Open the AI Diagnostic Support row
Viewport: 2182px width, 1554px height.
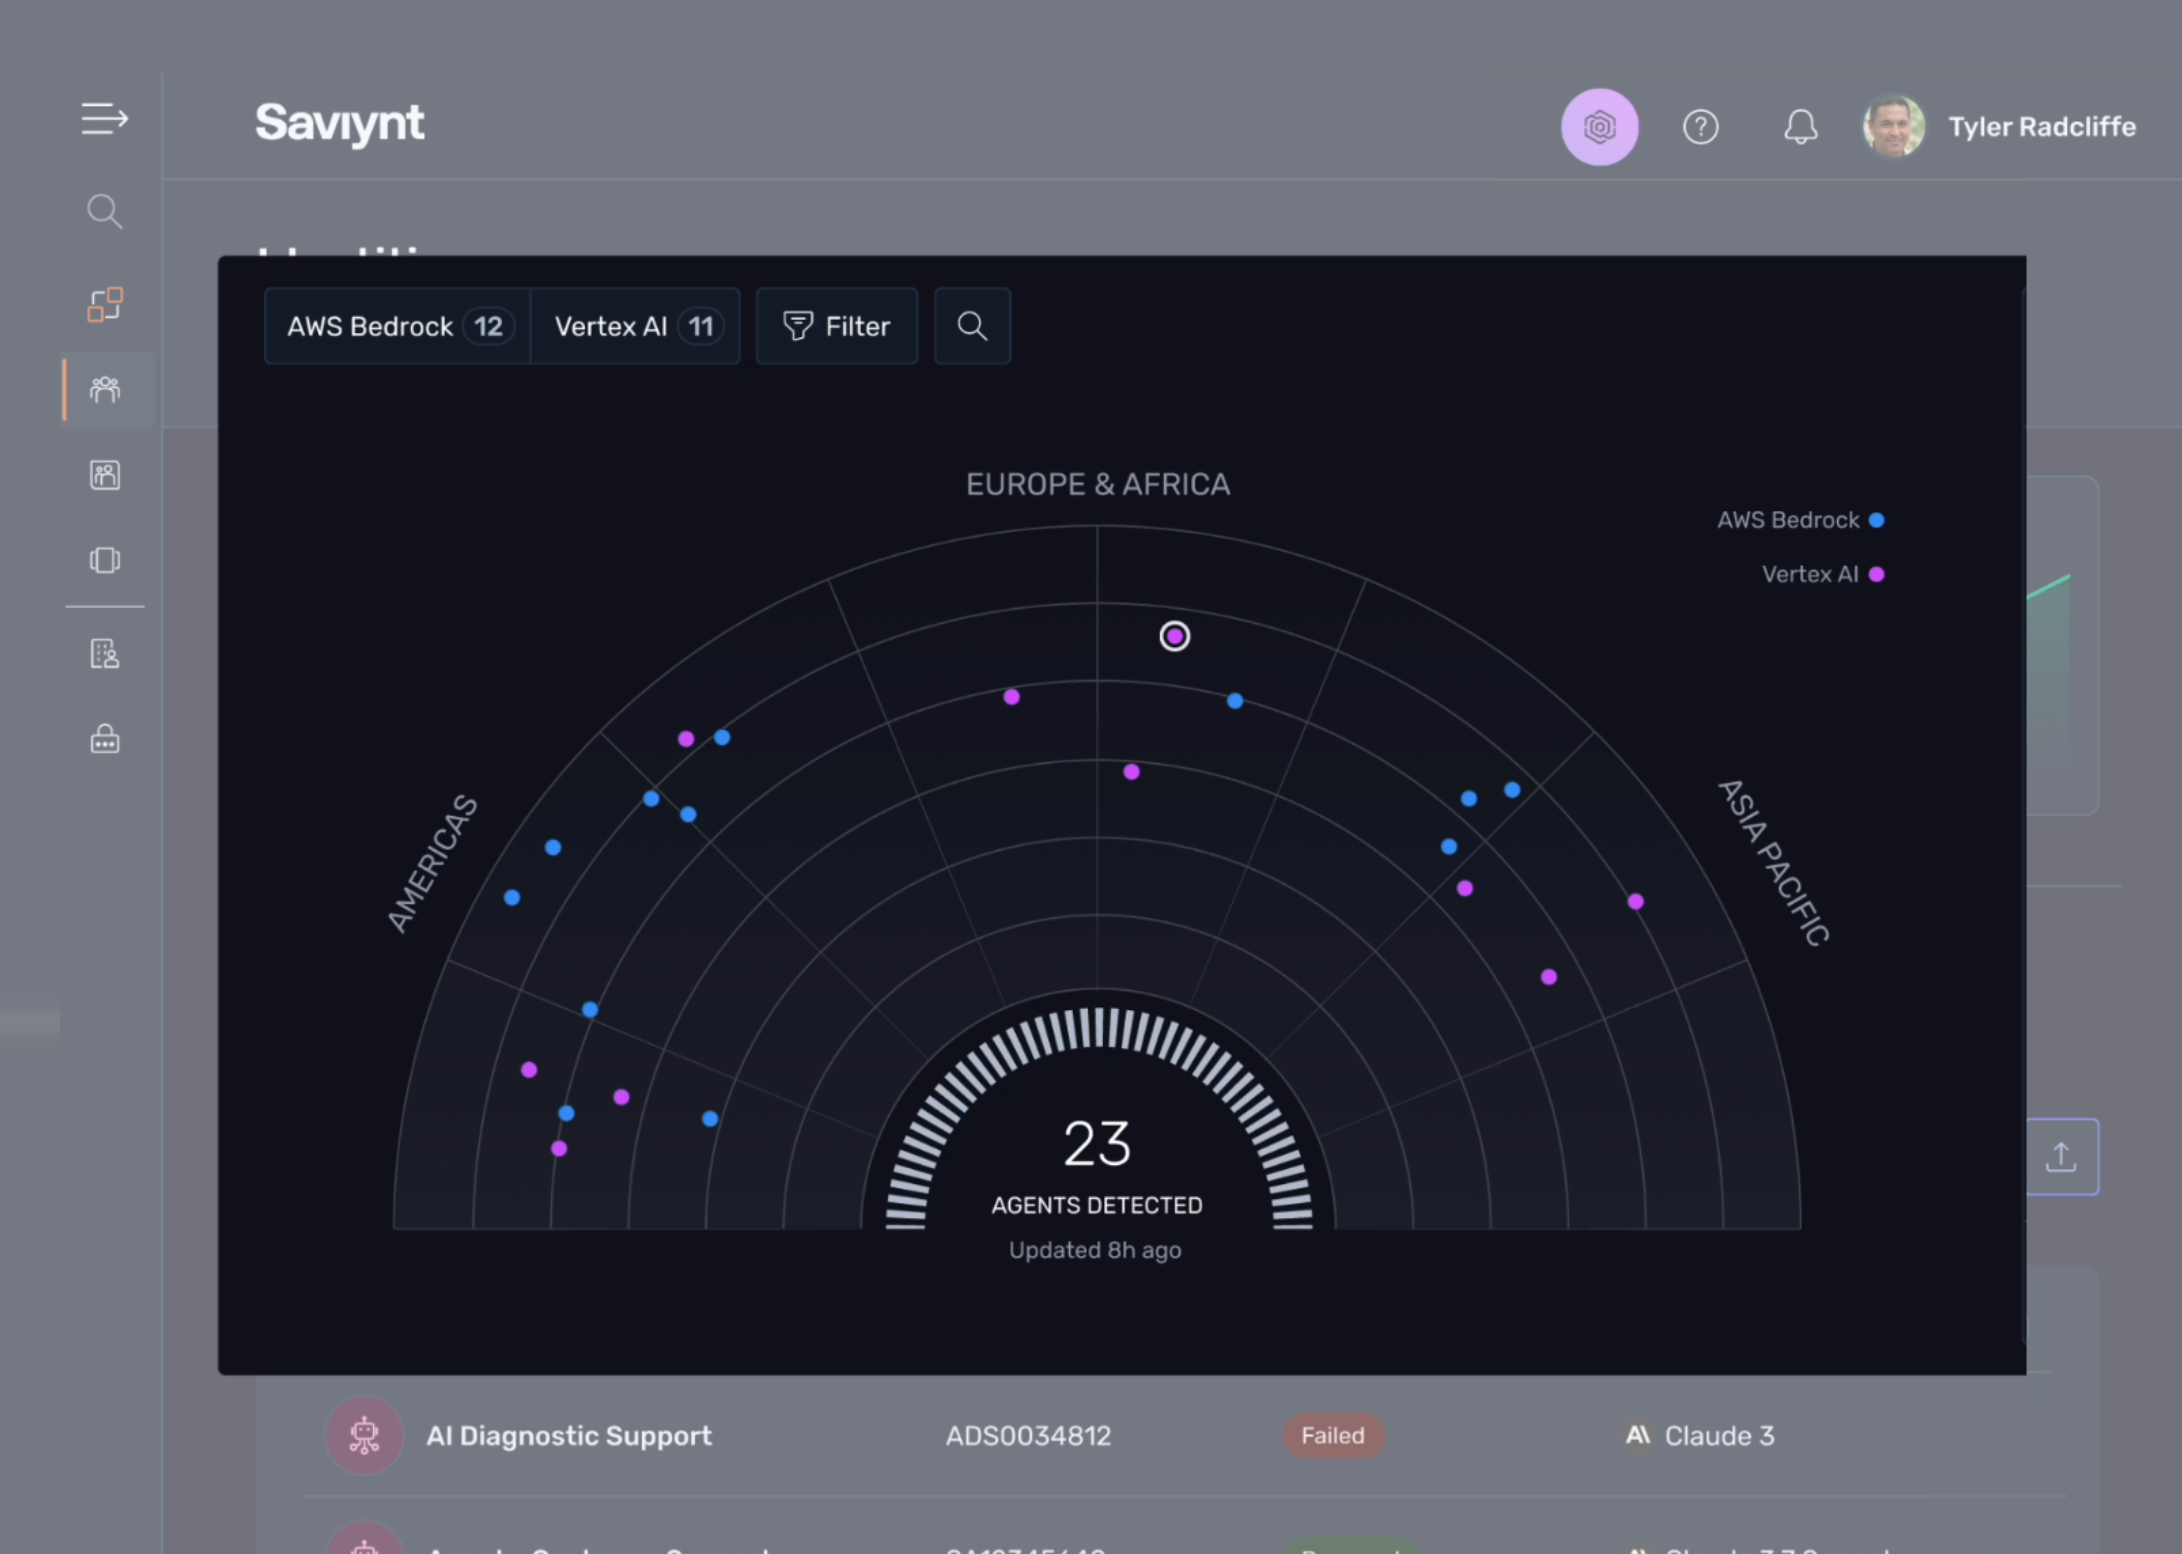[x=569, y=1436]
